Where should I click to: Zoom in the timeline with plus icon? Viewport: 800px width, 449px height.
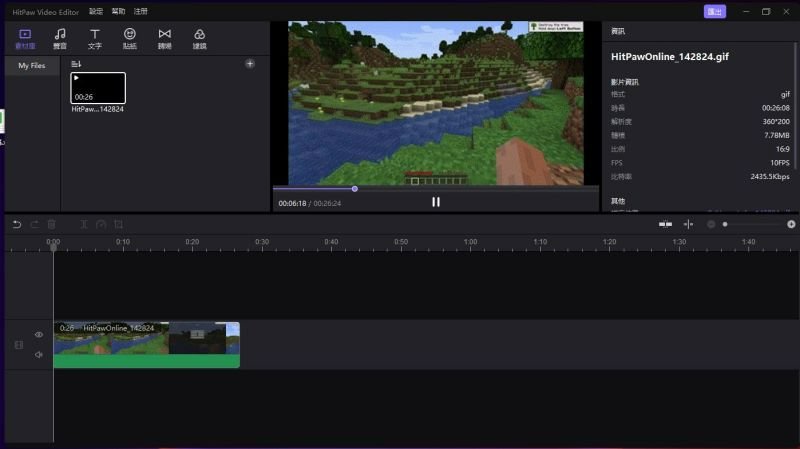click(x=791, y=224)
